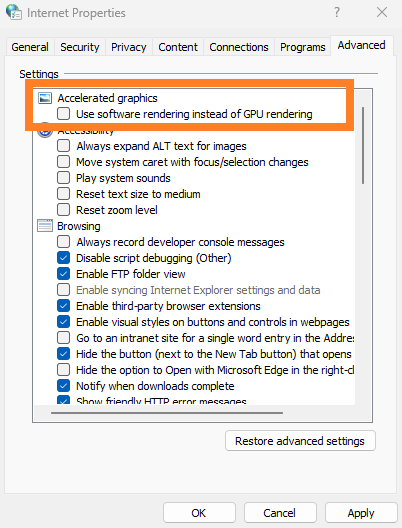Click the question mark help icon
402x528 pixels.
(x=337, y=12)
